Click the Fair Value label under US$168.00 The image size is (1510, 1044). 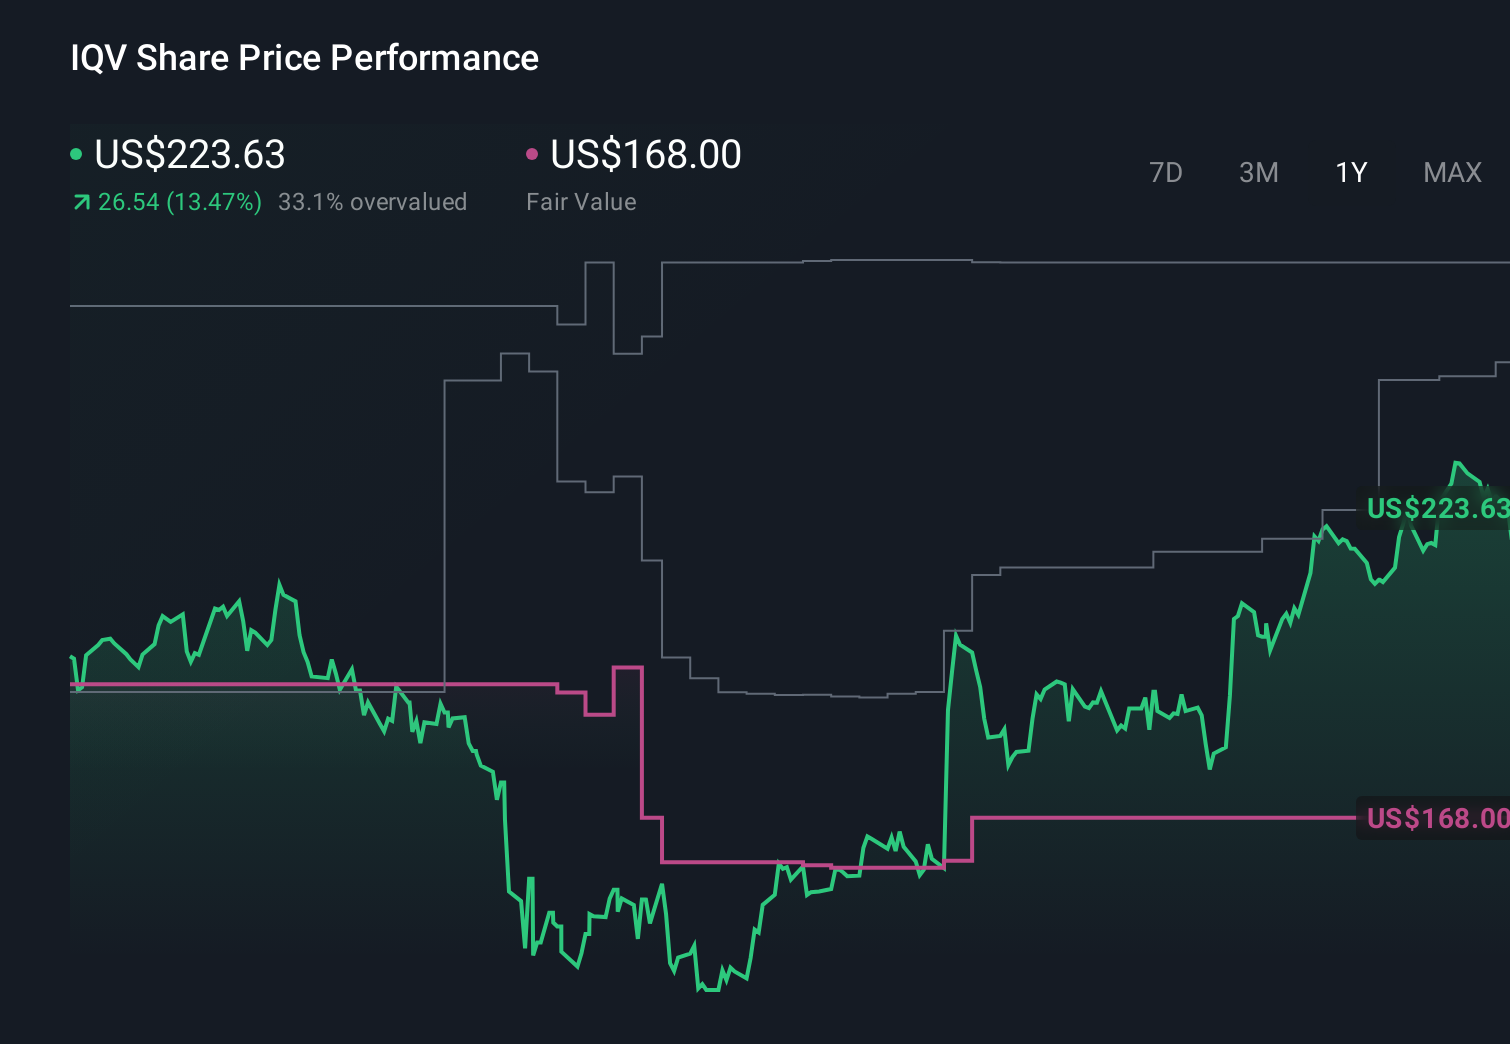[x=581, y=201]
